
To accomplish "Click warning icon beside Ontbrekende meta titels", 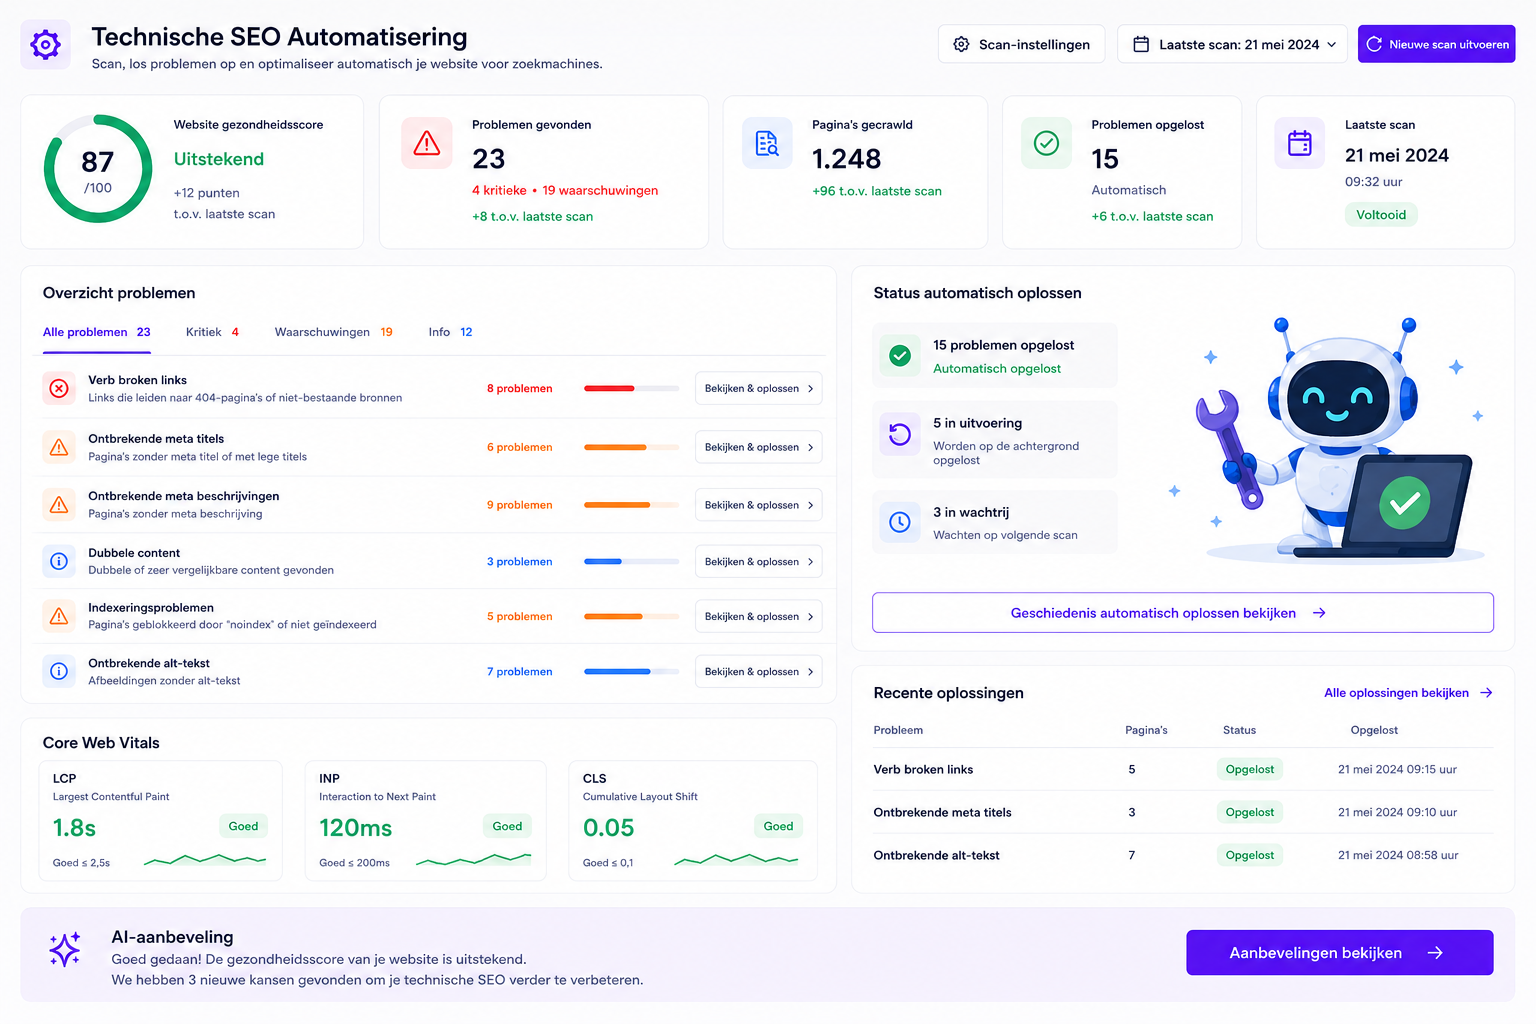I will click(x=59, y=447).
